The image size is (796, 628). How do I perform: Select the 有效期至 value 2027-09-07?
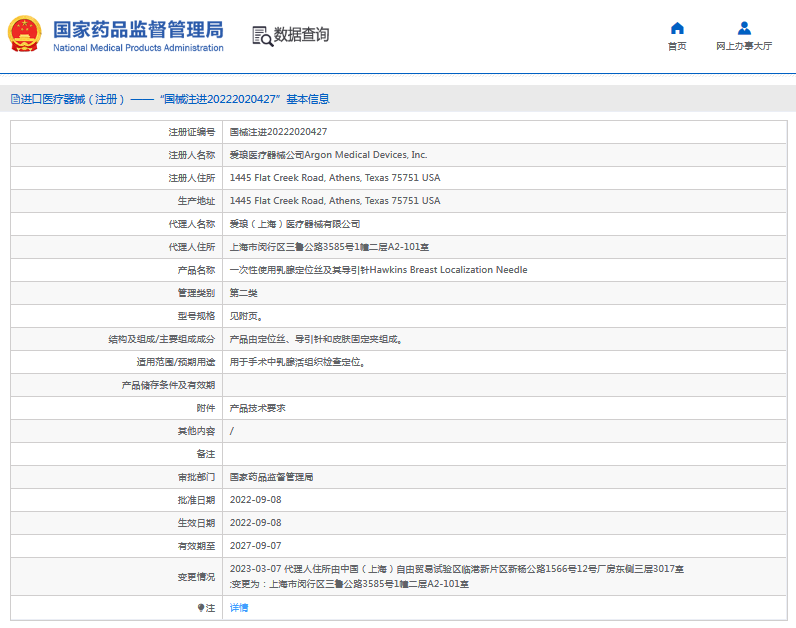click(255, 546)
